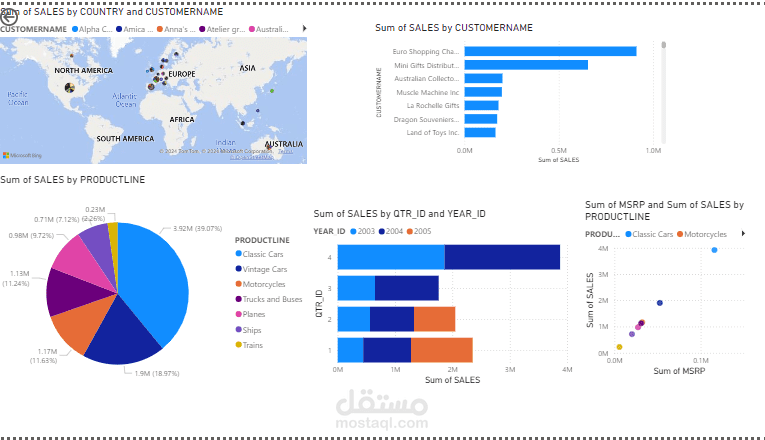Click quarter 1 2003 light blue segment

(350, 350)
